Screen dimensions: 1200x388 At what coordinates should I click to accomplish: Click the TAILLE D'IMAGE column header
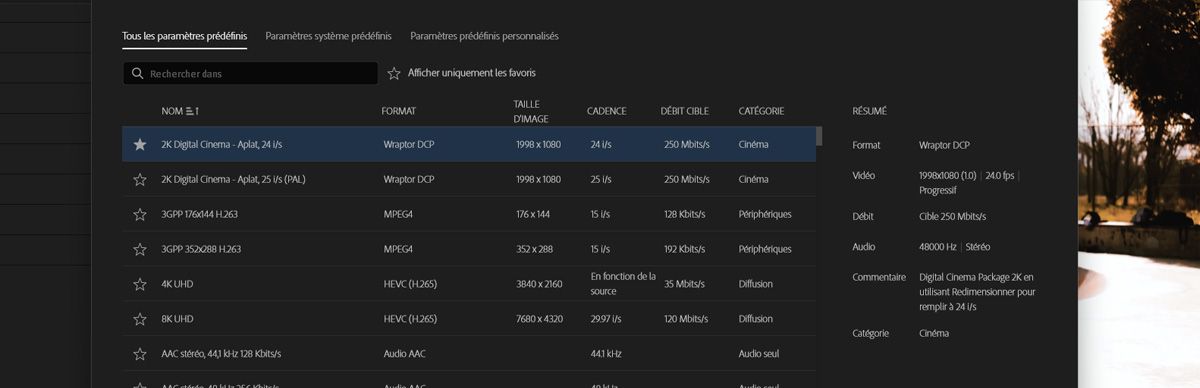pos(531,111)
